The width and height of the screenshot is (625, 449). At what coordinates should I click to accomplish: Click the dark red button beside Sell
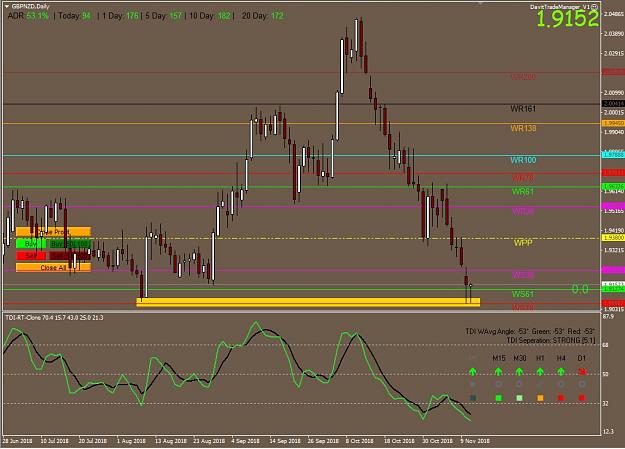70,256
